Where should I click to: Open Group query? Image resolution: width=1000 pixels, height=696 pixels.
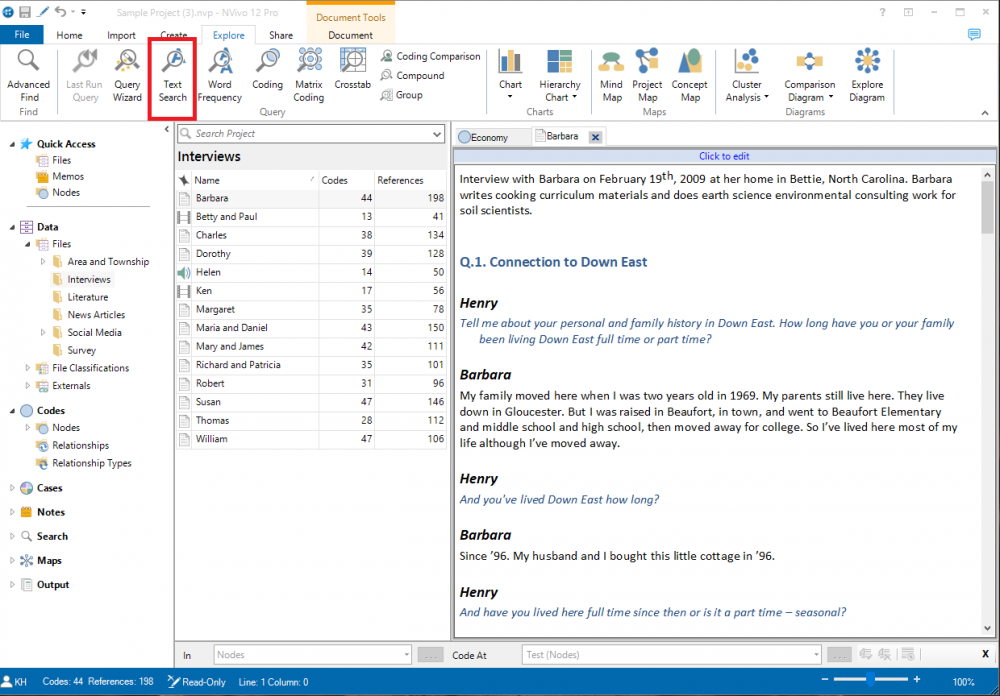tap(401, 95)
